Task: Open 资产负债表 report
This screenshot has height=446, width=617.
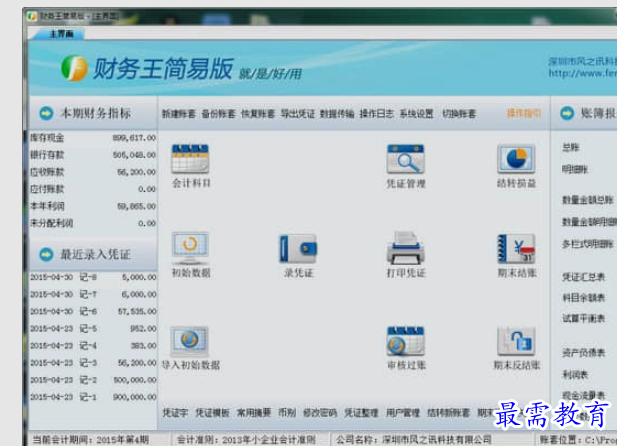Action: point(584,353)
